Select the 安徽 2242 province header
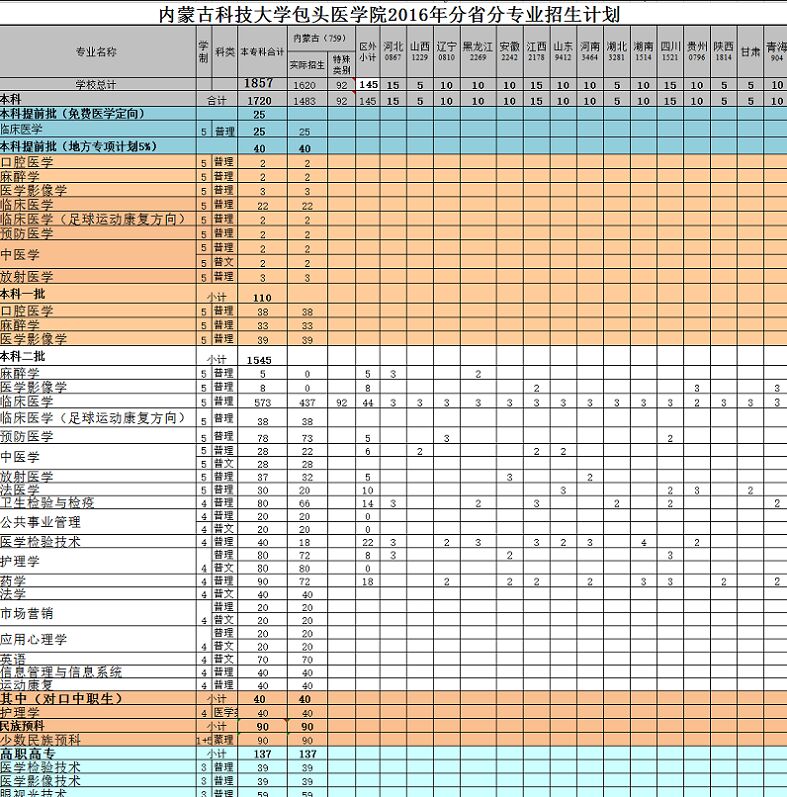Viewport: 787px width, 797px height. pyautogui.click(x=509, y=51)
